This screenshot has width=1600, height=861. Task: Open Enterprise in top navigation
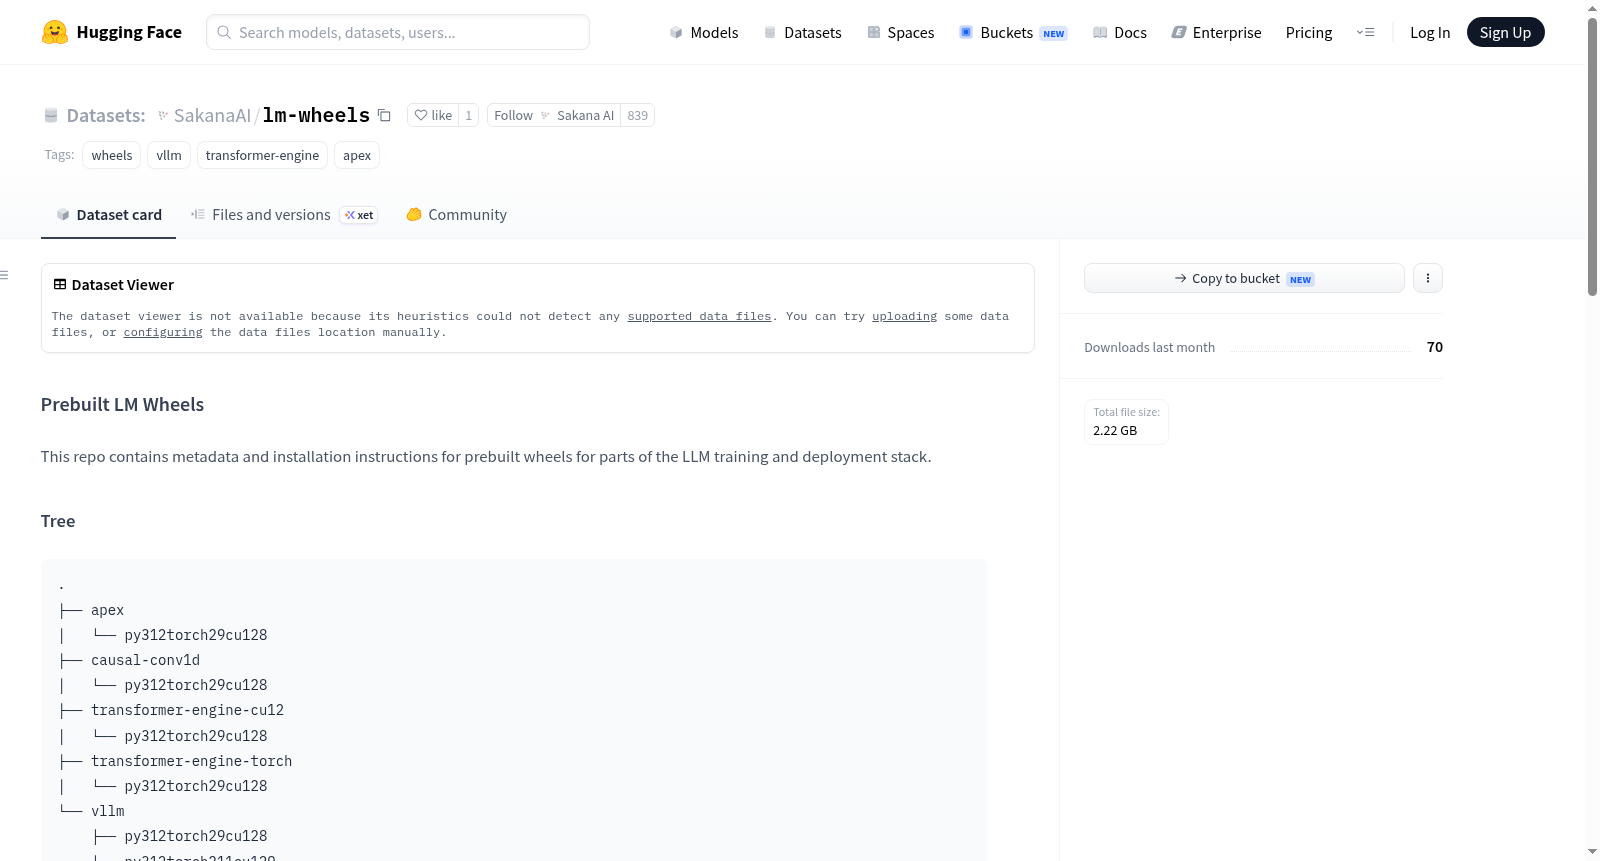(x=1216, y=32)
